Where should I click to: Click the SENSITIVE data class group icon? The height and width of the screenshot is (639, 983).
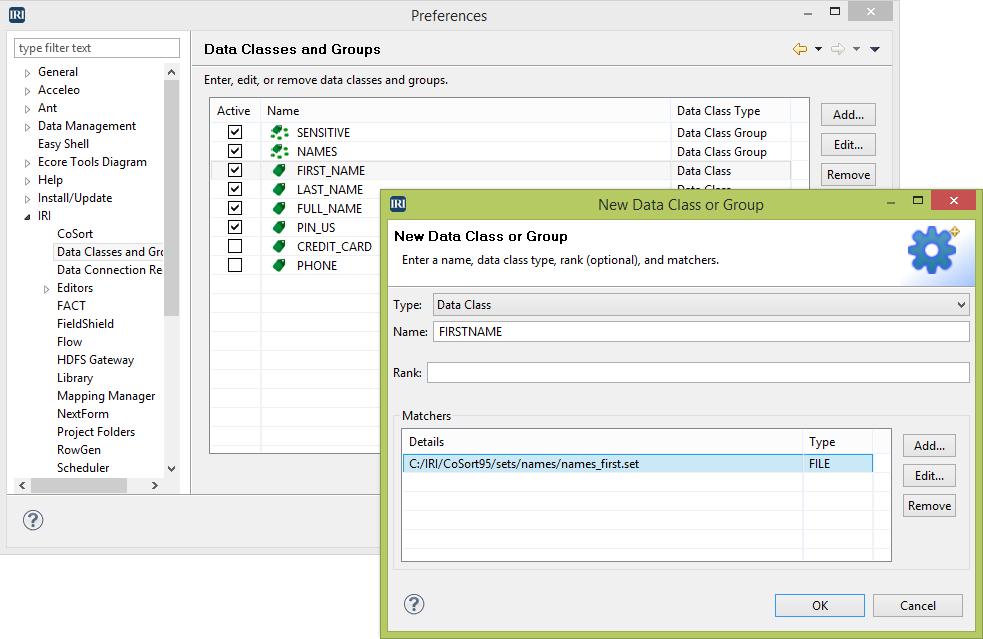(280, 132)
